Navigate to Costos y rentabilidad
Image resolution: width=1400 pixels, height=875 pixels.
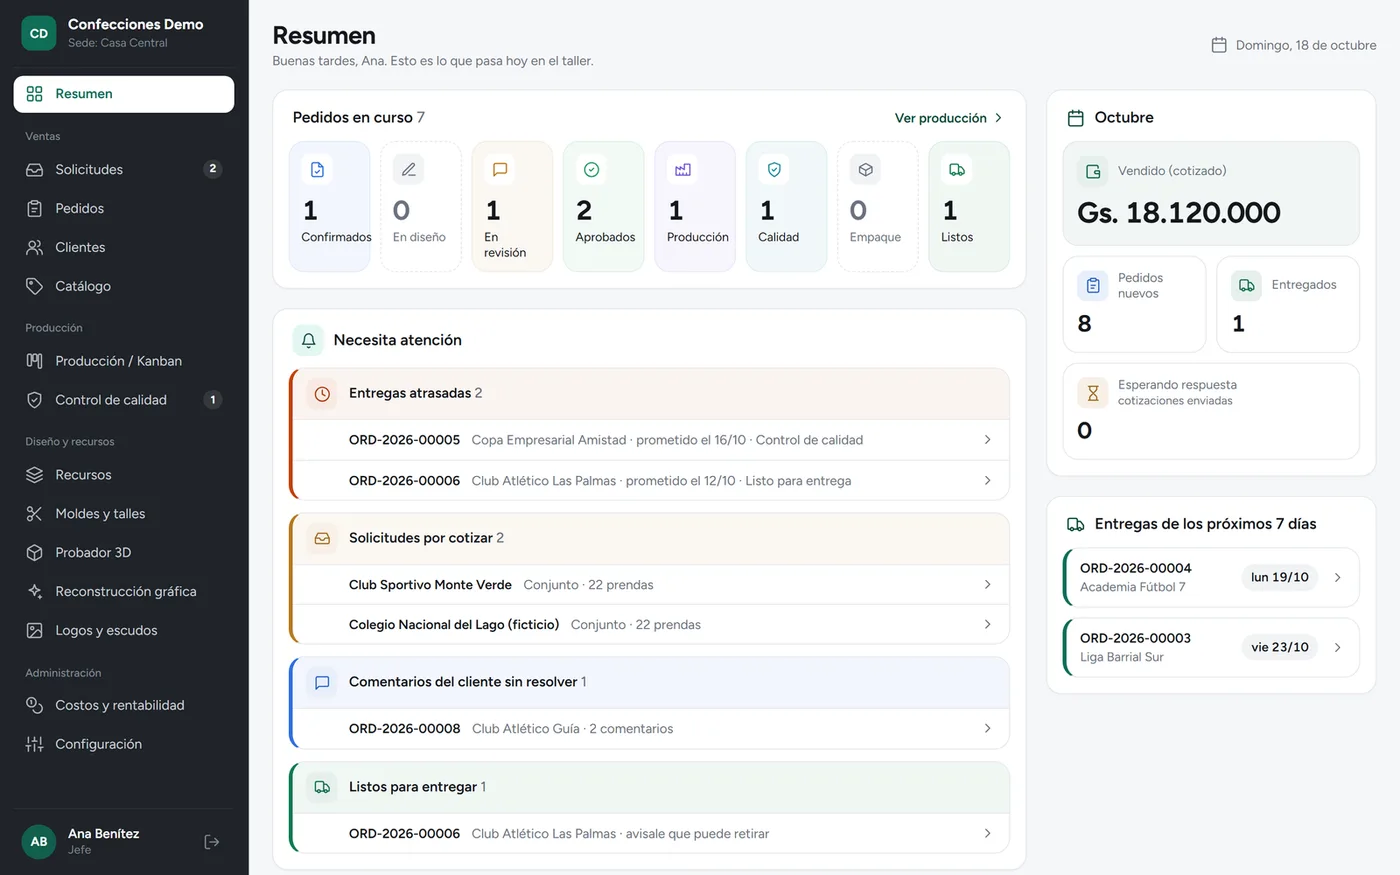coord(124,706)
